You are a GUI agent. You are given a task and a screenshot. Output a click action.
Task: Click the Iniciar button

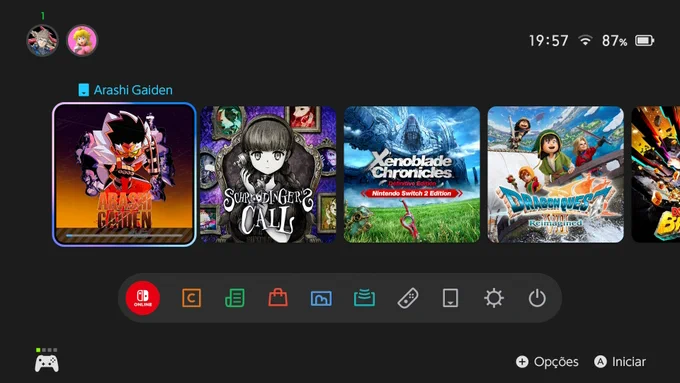(x=620, y=362)
